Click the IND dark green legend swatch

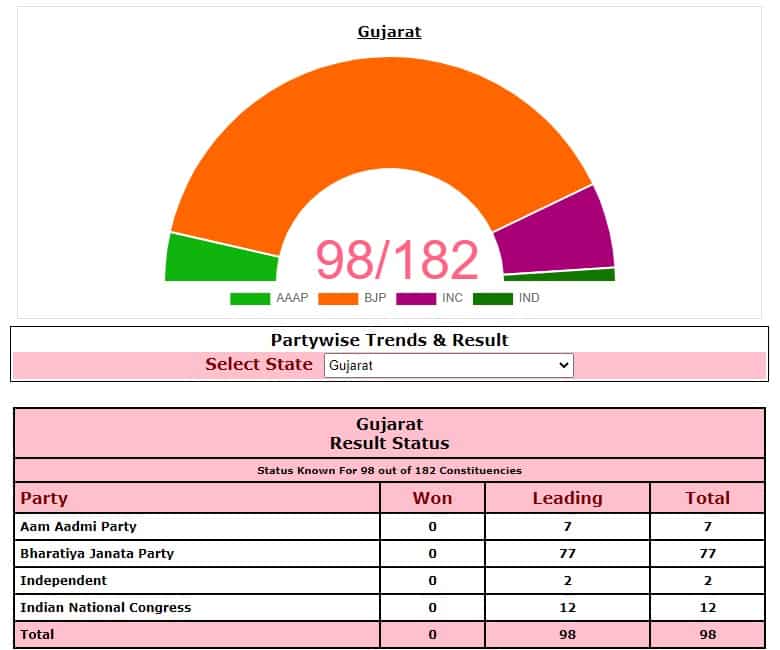492,298
